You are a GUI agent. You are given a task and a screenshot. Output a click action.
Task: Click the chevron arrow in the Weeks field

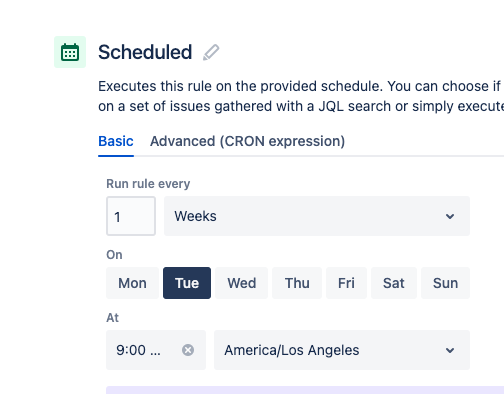pos(450,216)
